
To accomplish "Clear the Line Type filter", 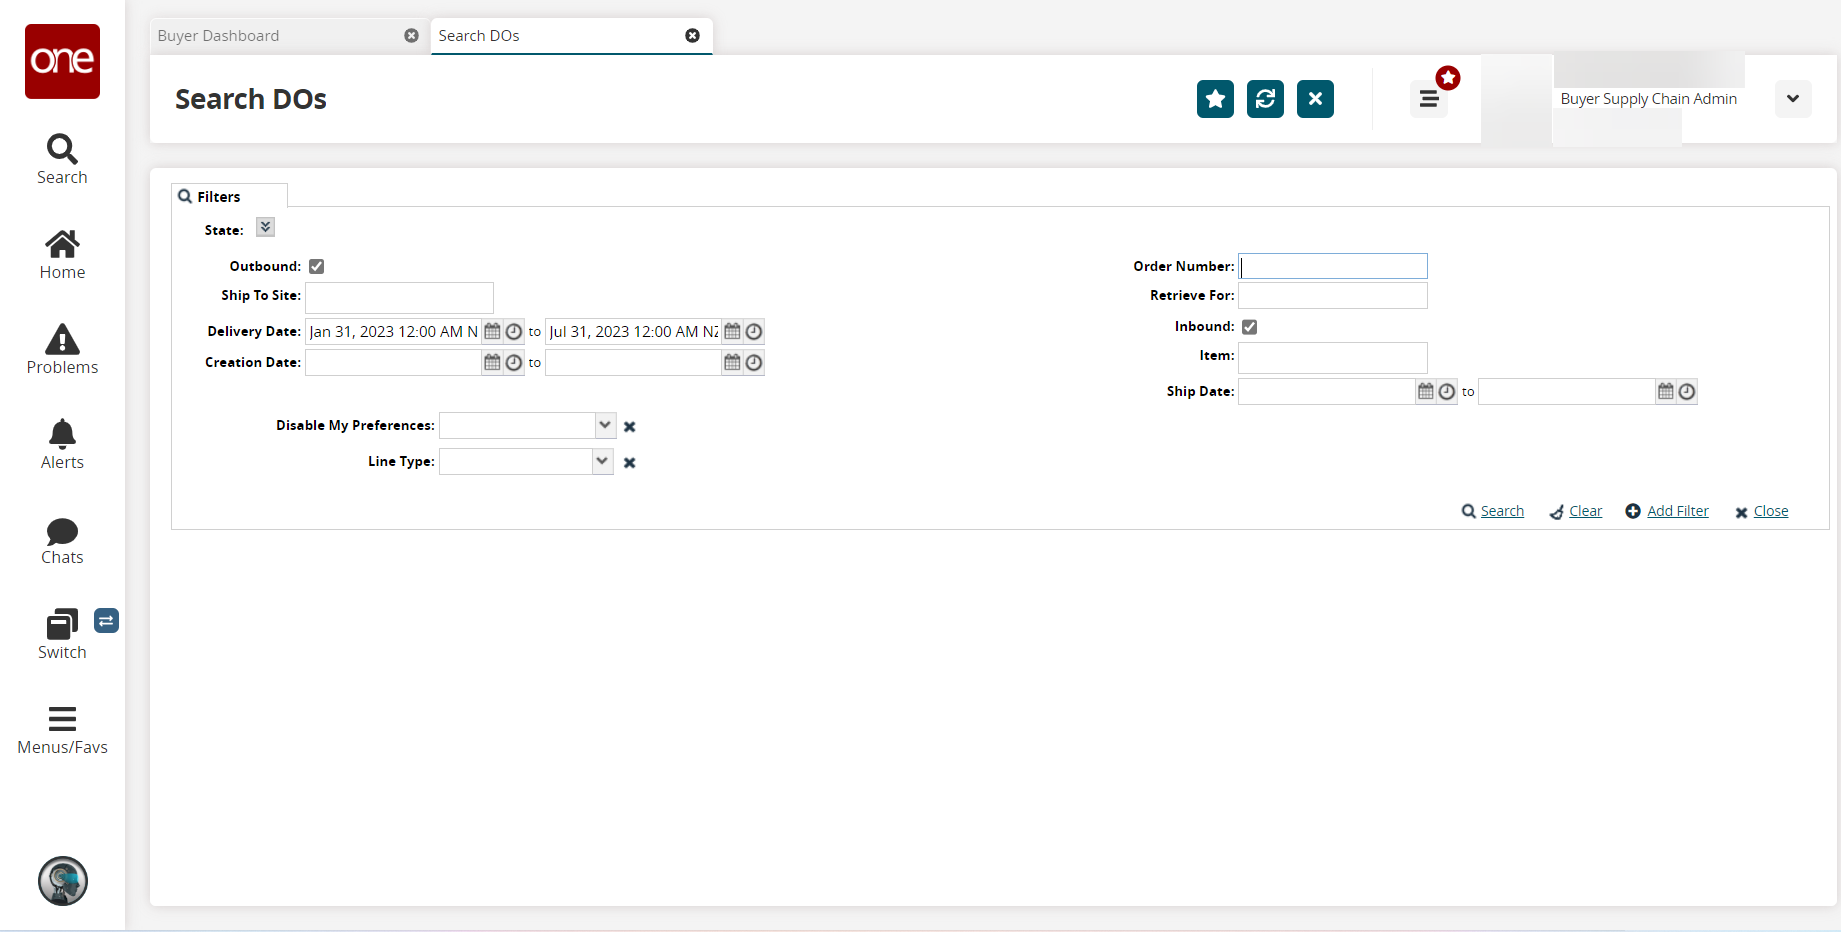I will (630, 463).
